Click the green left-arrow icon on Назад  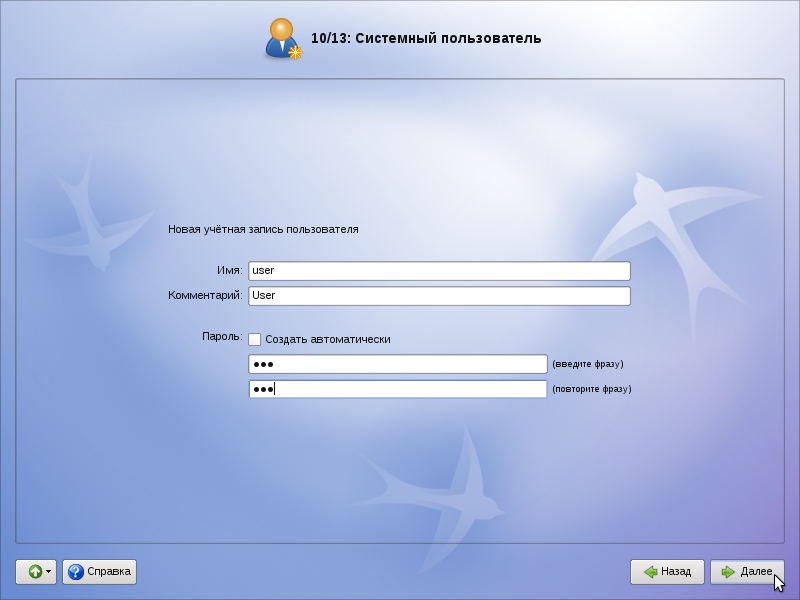650,572
